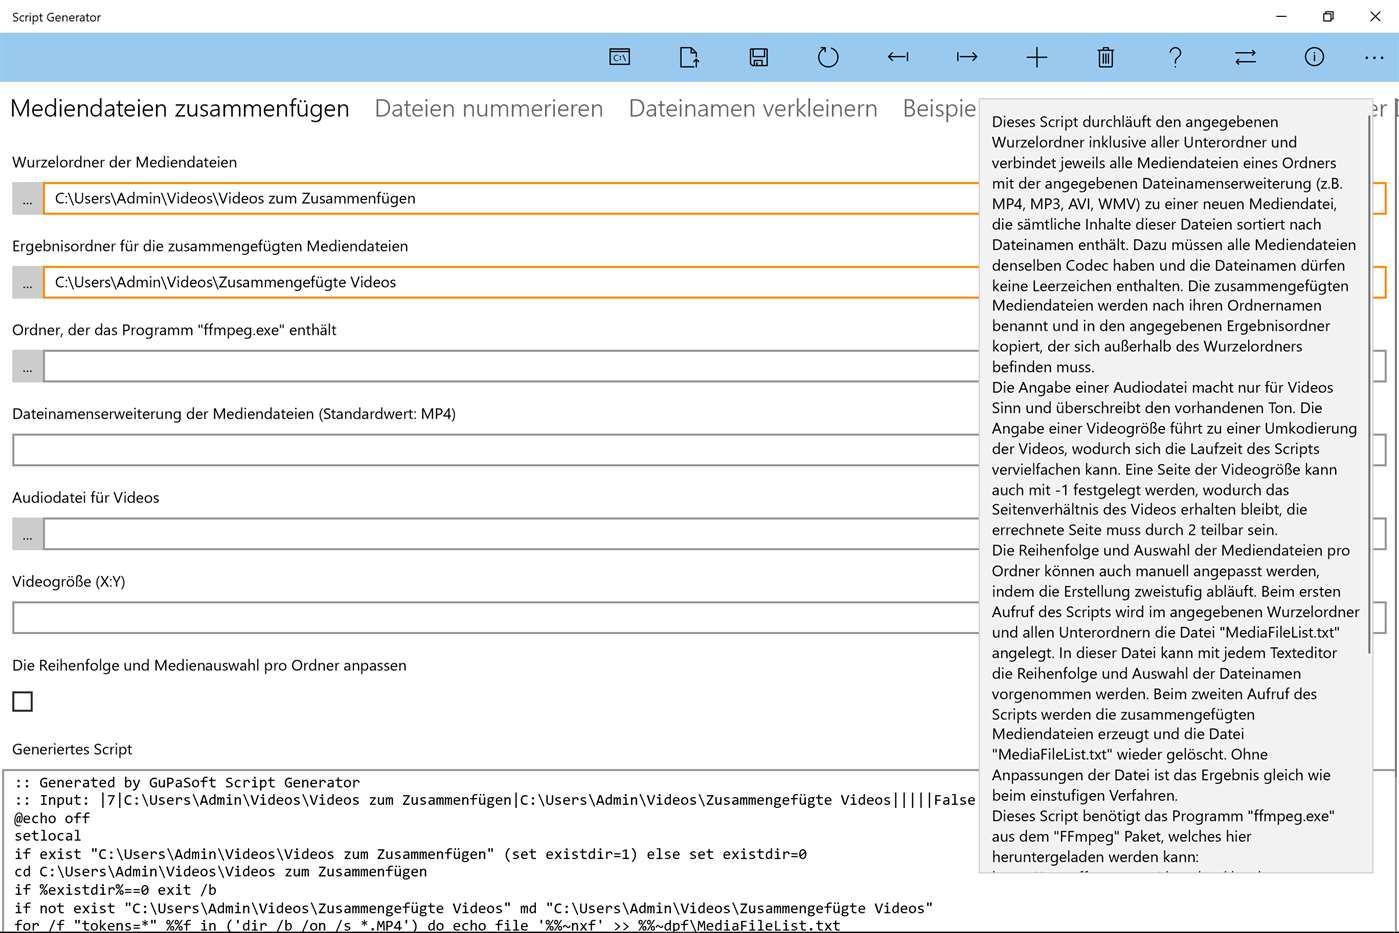
Task: Click the 'Generiertes Script' label
Action: click(72, 749)
